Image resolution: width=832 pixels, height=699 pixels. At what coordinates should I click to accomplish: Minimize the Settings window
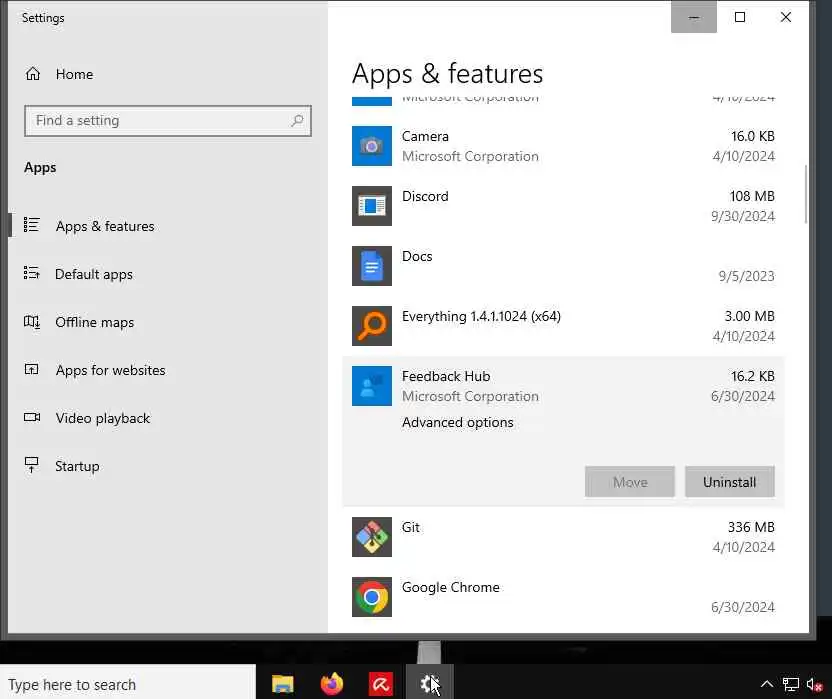[694, 17]
